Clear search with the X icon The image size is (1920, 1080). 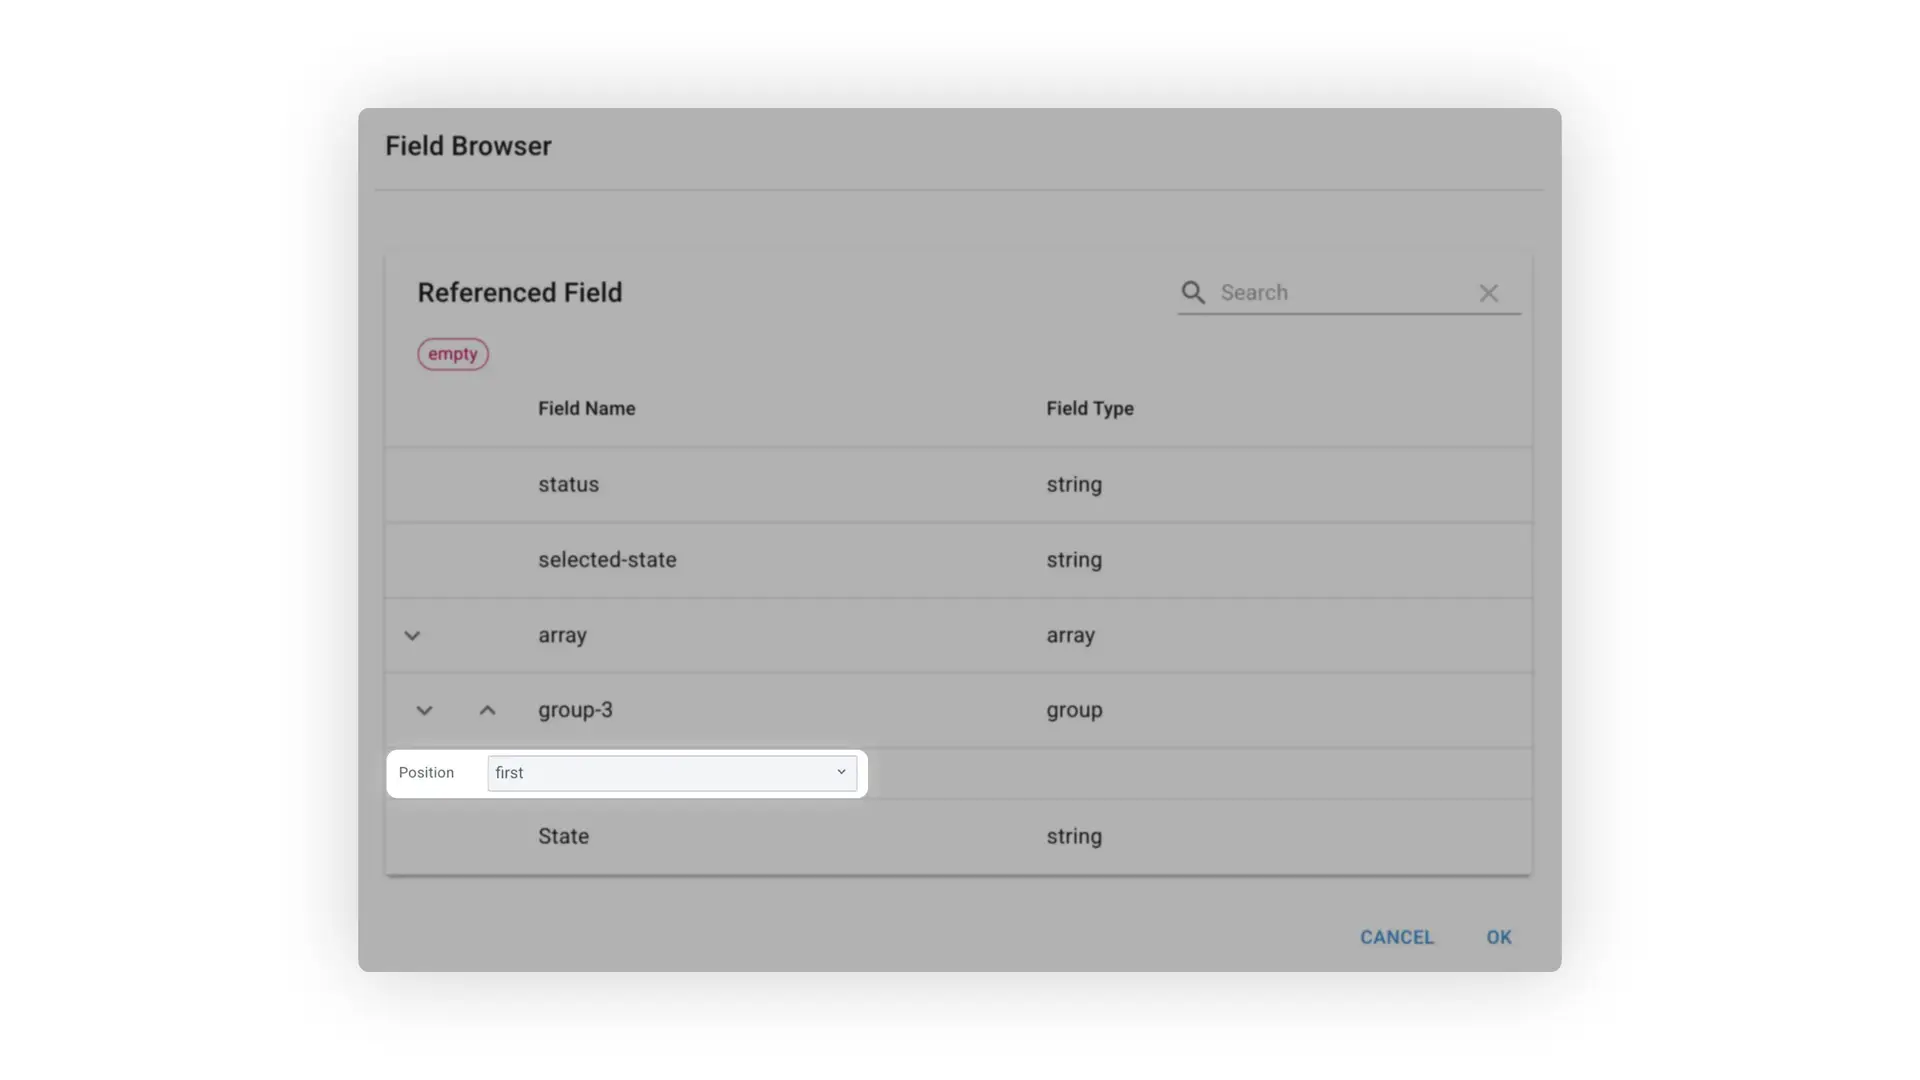point(1488,293)
